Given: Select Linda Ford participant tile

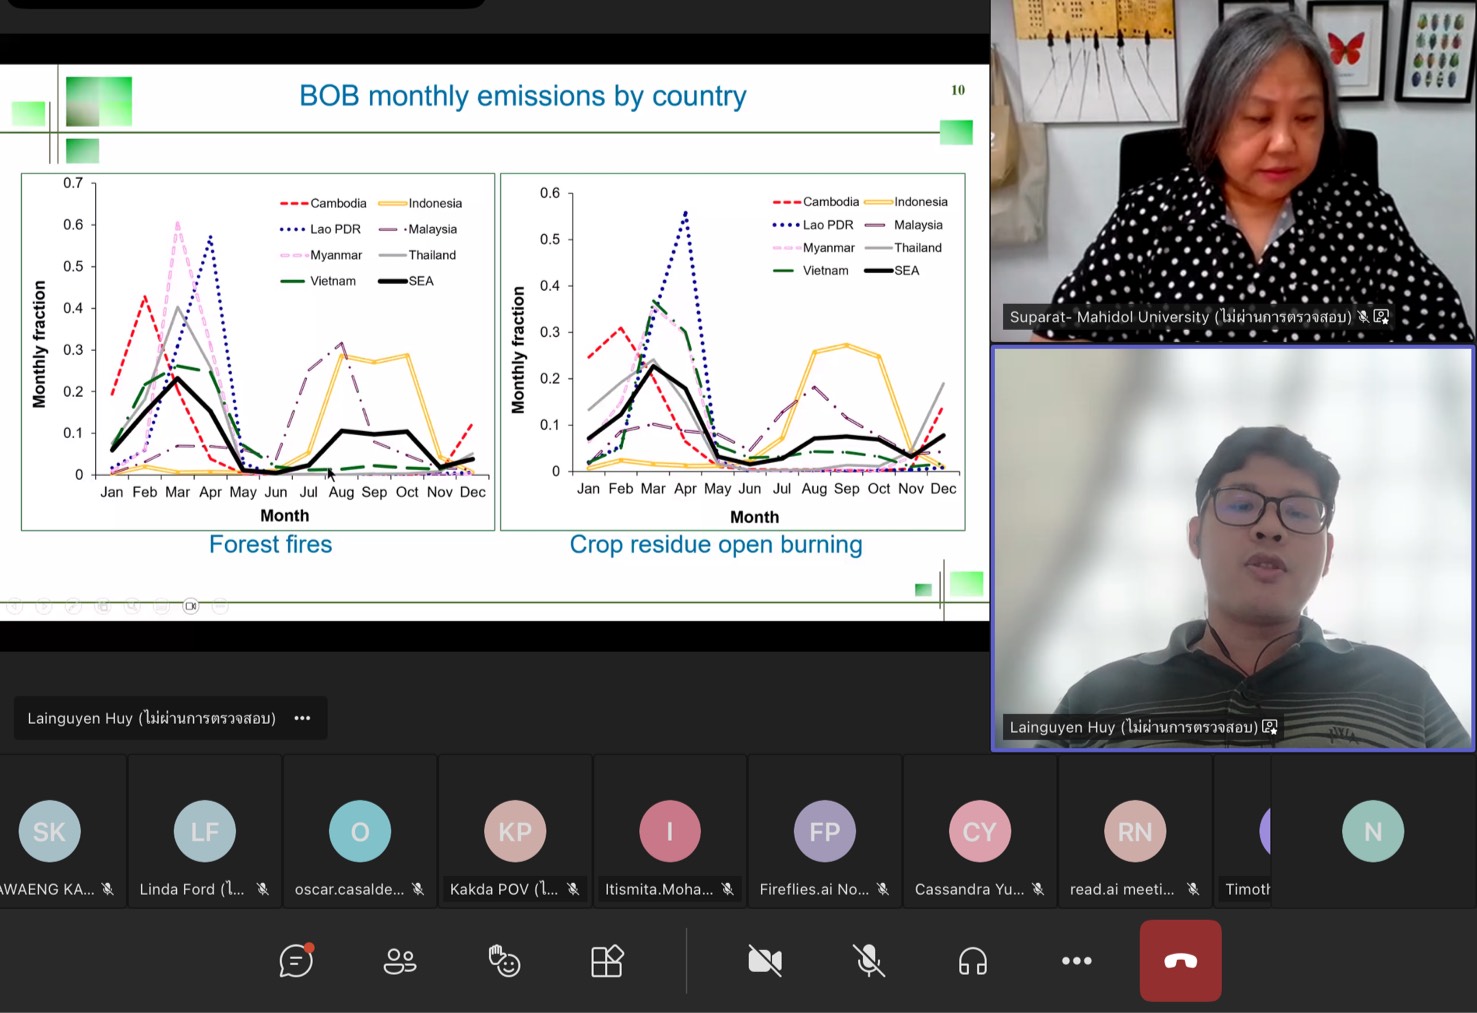Looking at the screenshot, I should click(205, 831).
